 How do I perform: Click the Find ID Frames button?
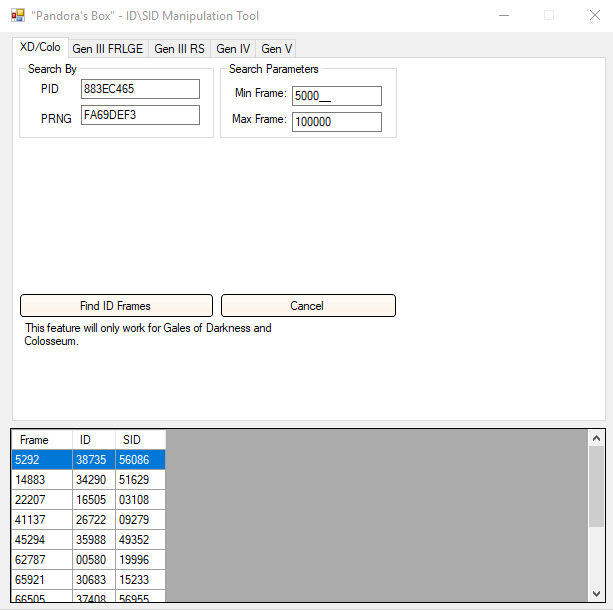click(116, 305)
